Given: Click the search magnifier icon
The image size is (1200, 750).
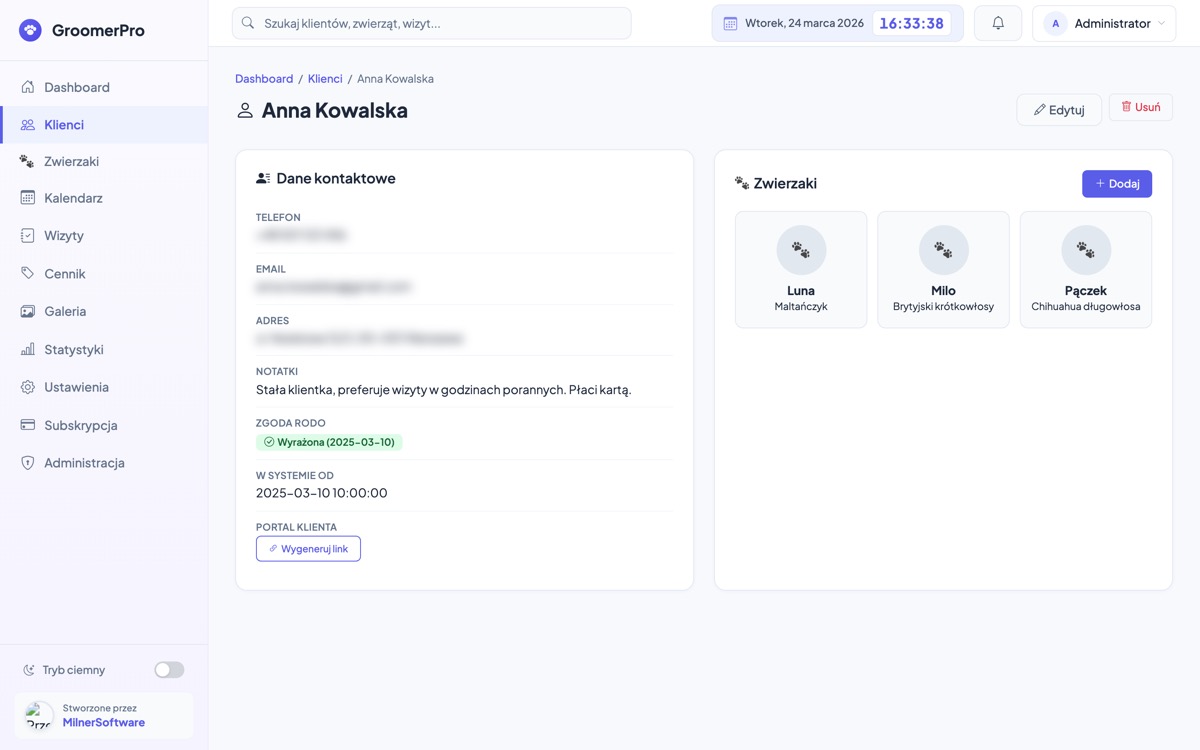Looking at the screenshot, I should pyautogui.click(x=248, y=23).
